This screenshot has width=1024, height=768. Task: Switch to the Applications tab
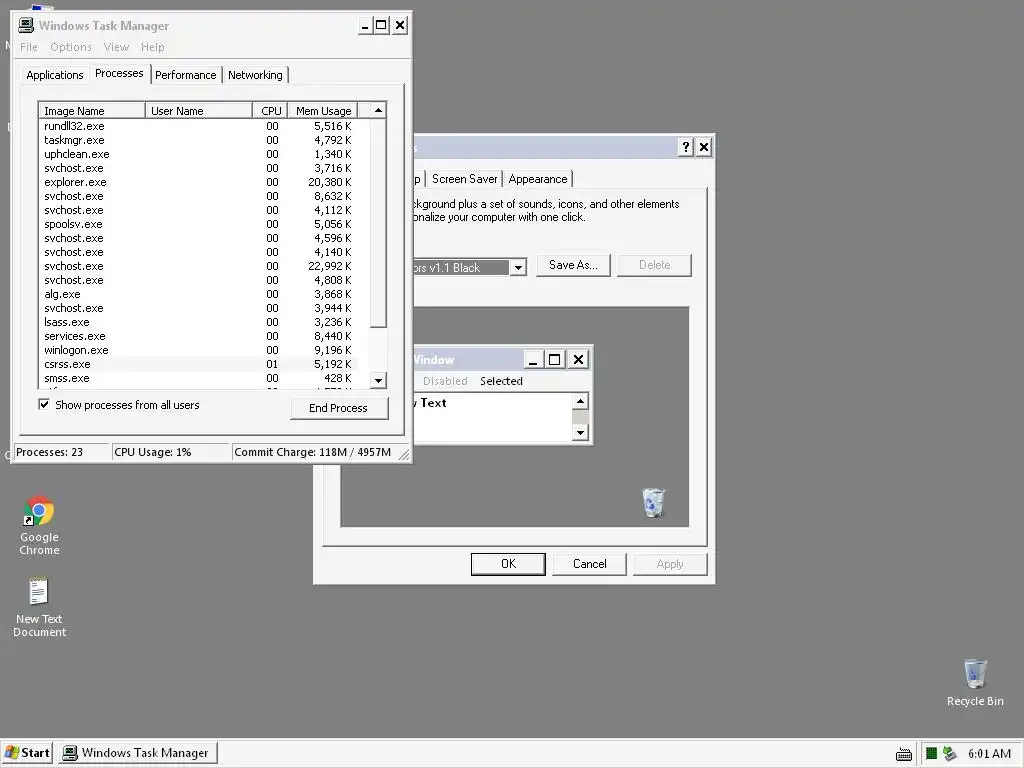(x=55, y=75)
